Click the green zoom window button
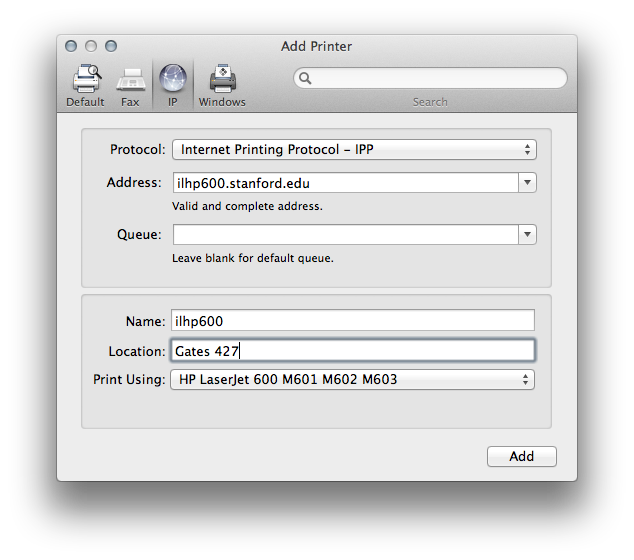The width and height of the screenshot is (634, 560). pyautogui.click(x=111, y=46)
